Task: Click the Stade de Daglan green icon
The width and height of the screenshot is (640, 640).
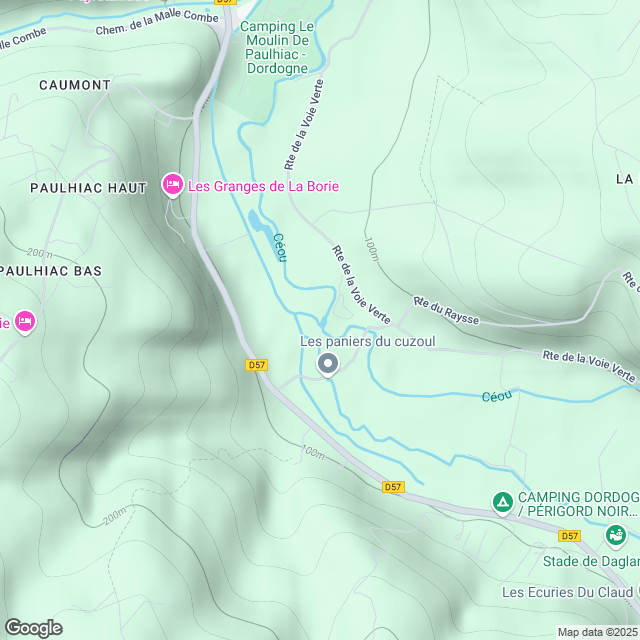Action: pos(616,535)
